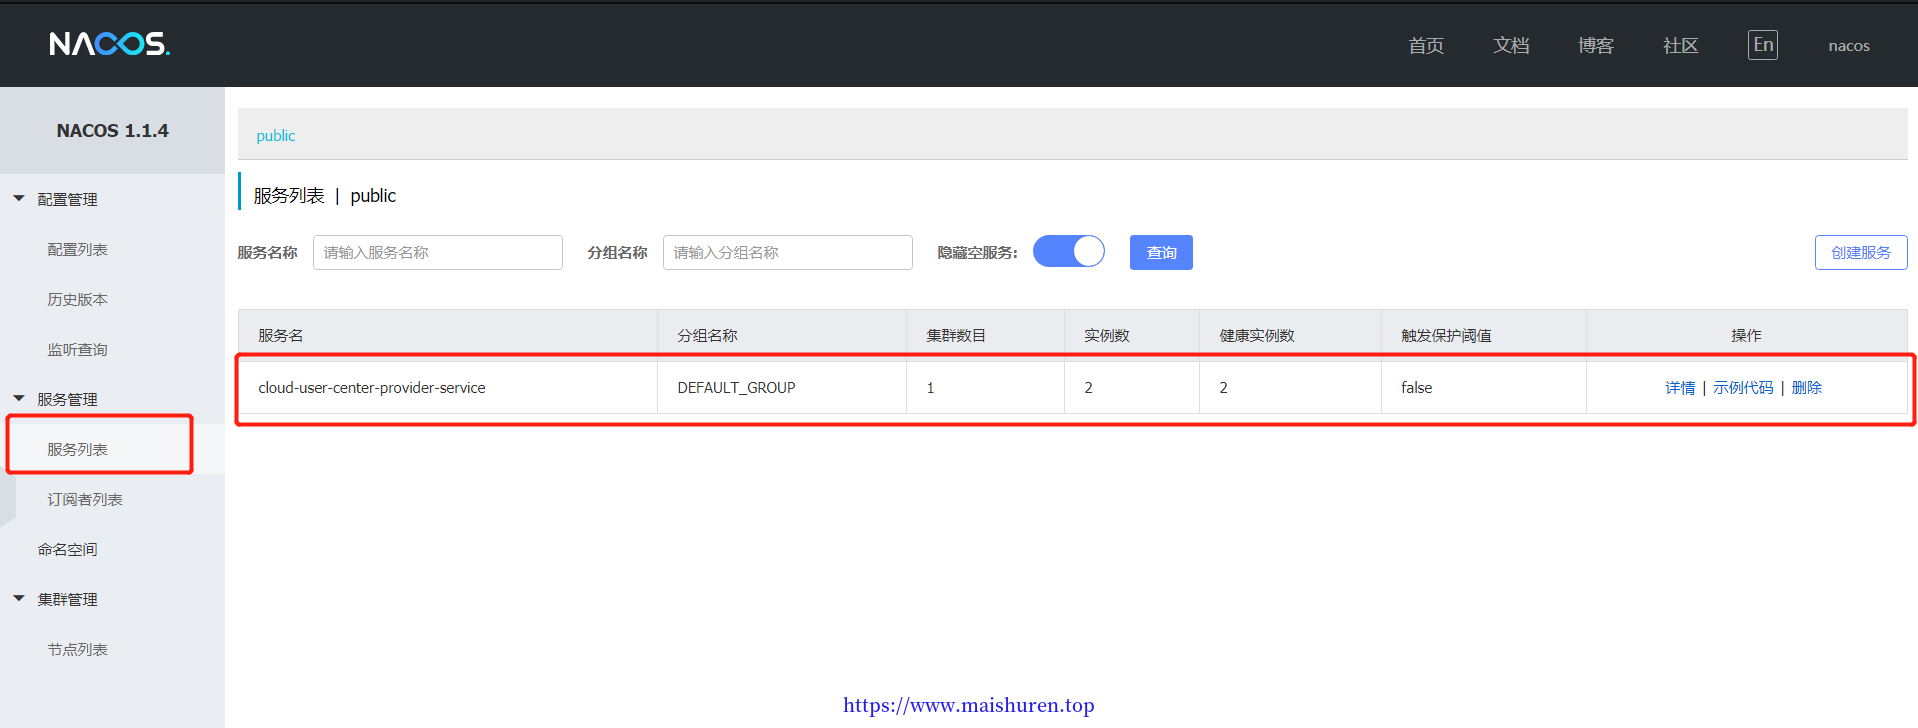
Task: Go to 首页 in the top navigation
Action: pyautogui.click(x=1426, y=45)
